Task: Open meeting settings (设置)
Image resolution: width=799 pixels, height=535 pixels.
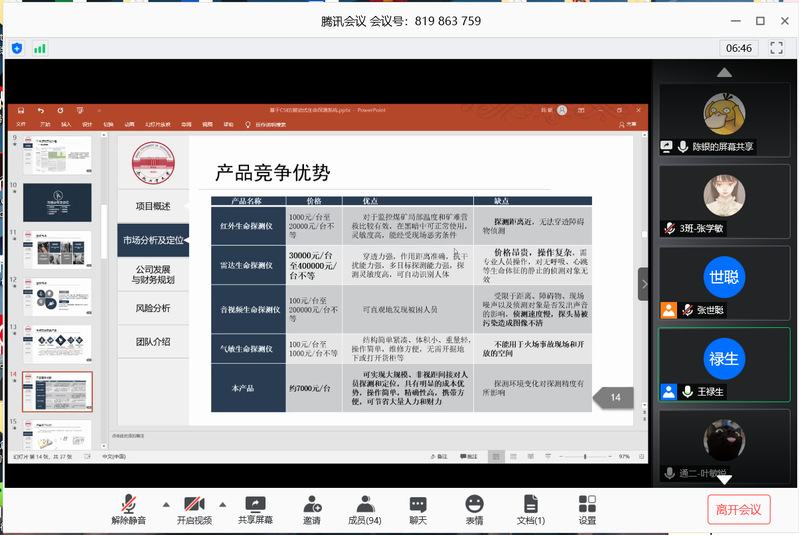Action: point(587,505)
